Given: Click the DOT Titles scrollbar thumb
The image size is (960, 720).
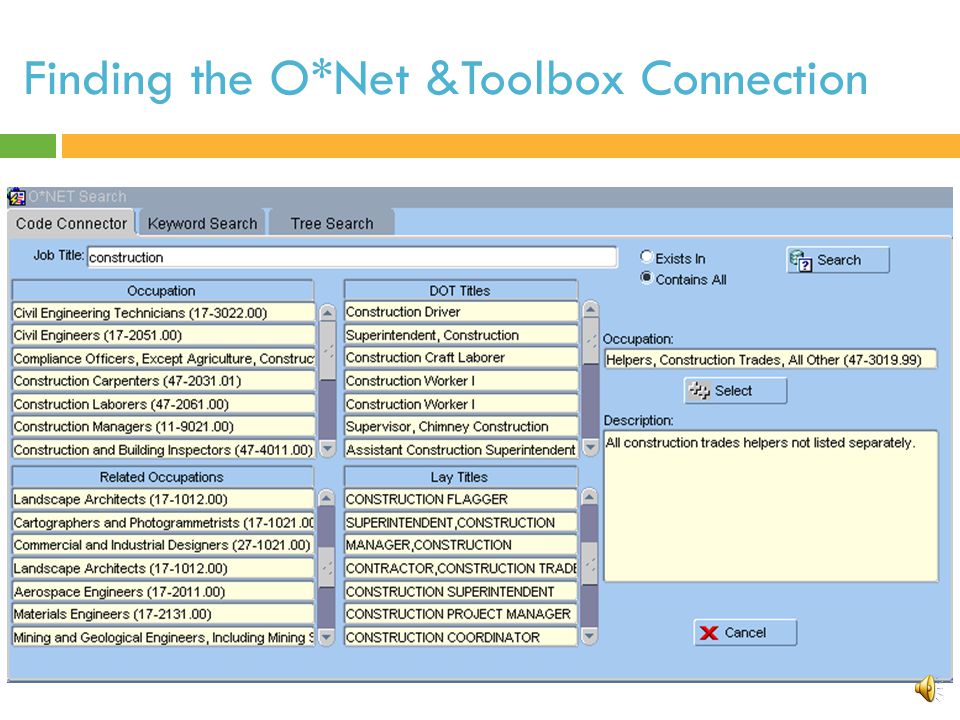Looking at the screenshot, I should coord(590,340).
